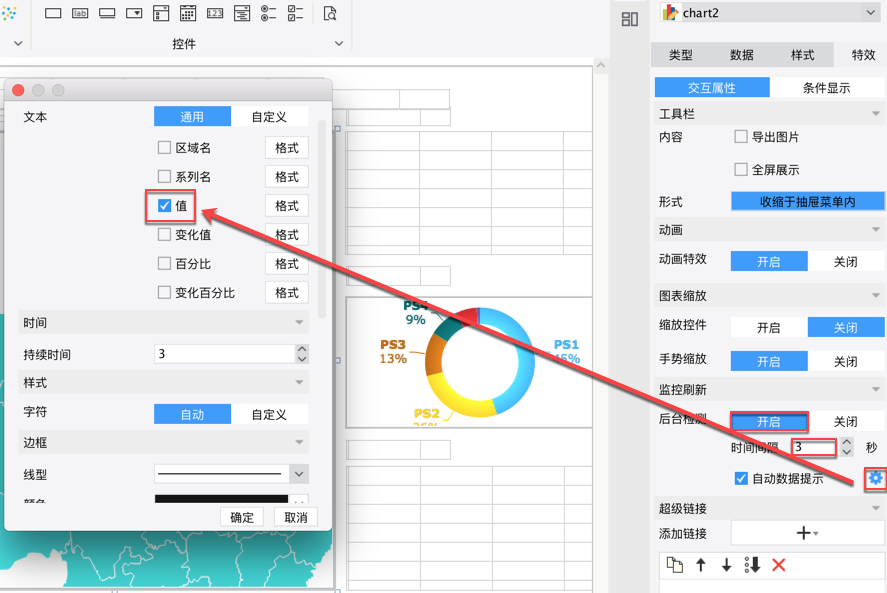Collapse the 样式 section in dialog
This screenshot has height=593, width=887.
pyautogui.click(x=299, y=382)
